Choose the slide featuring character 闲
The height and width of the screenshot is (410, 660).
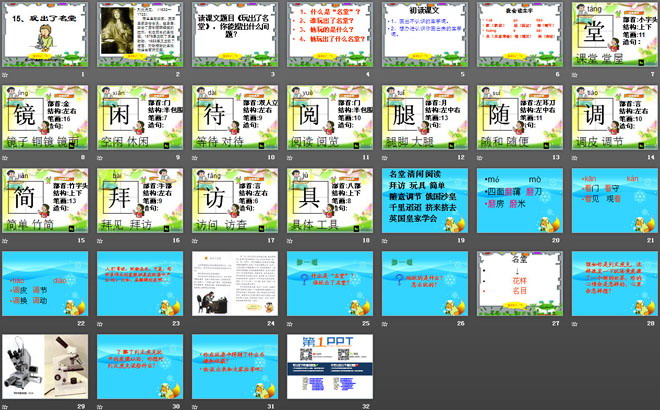click(139, 117)
